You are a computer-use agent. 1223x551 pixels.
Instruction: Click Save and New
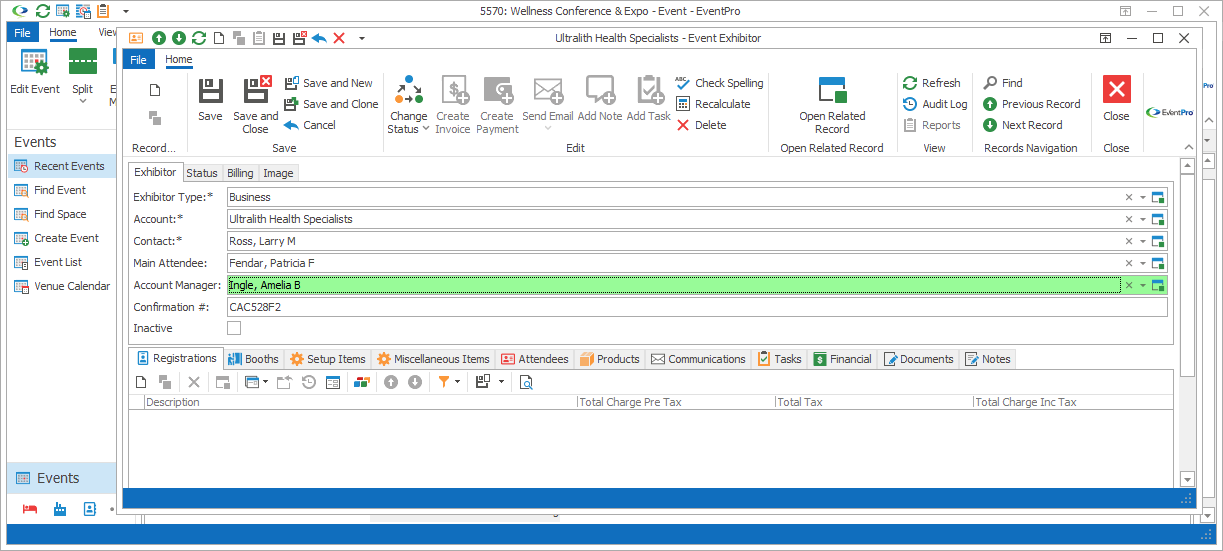[x=328, y=83]
